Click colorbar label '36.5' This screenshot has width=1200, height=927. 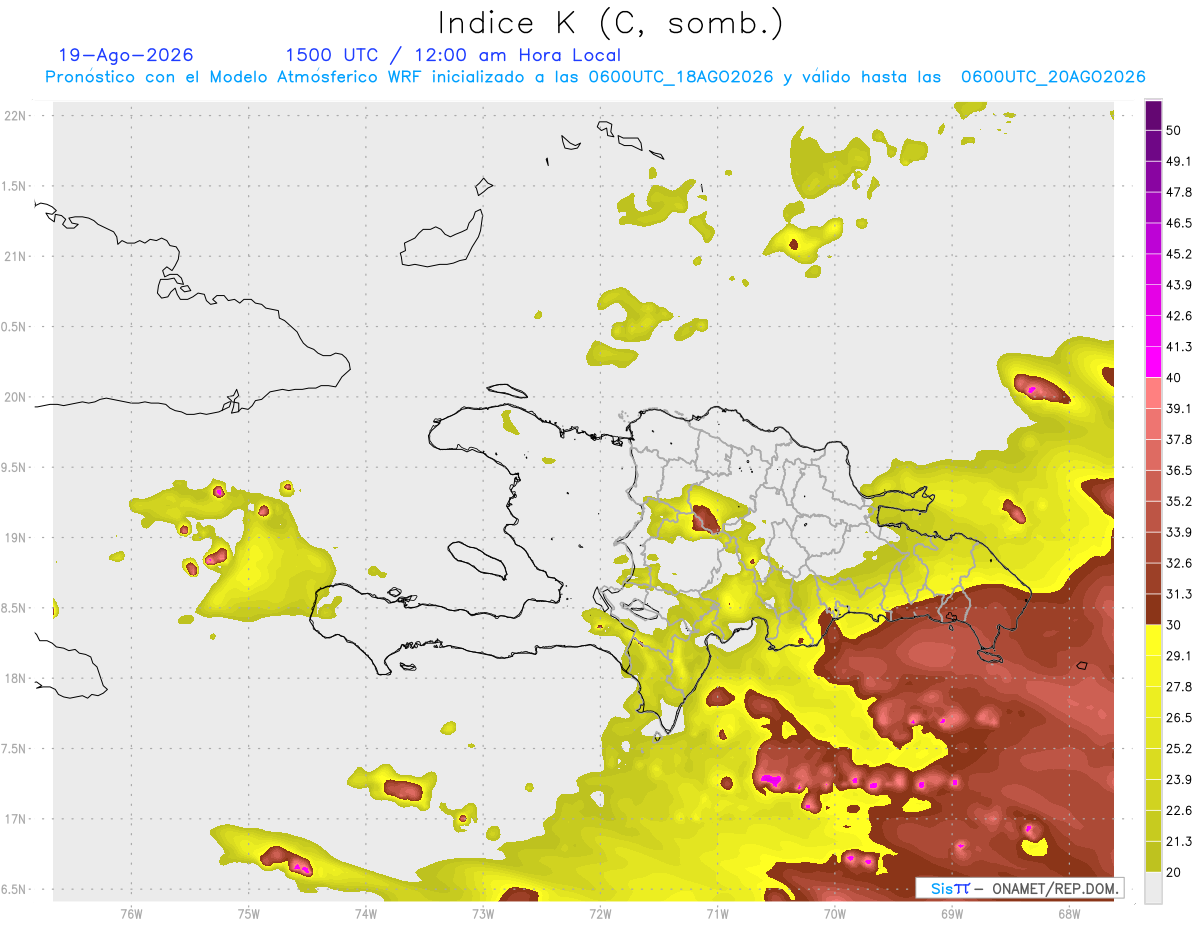click(x=1179, y=471)
